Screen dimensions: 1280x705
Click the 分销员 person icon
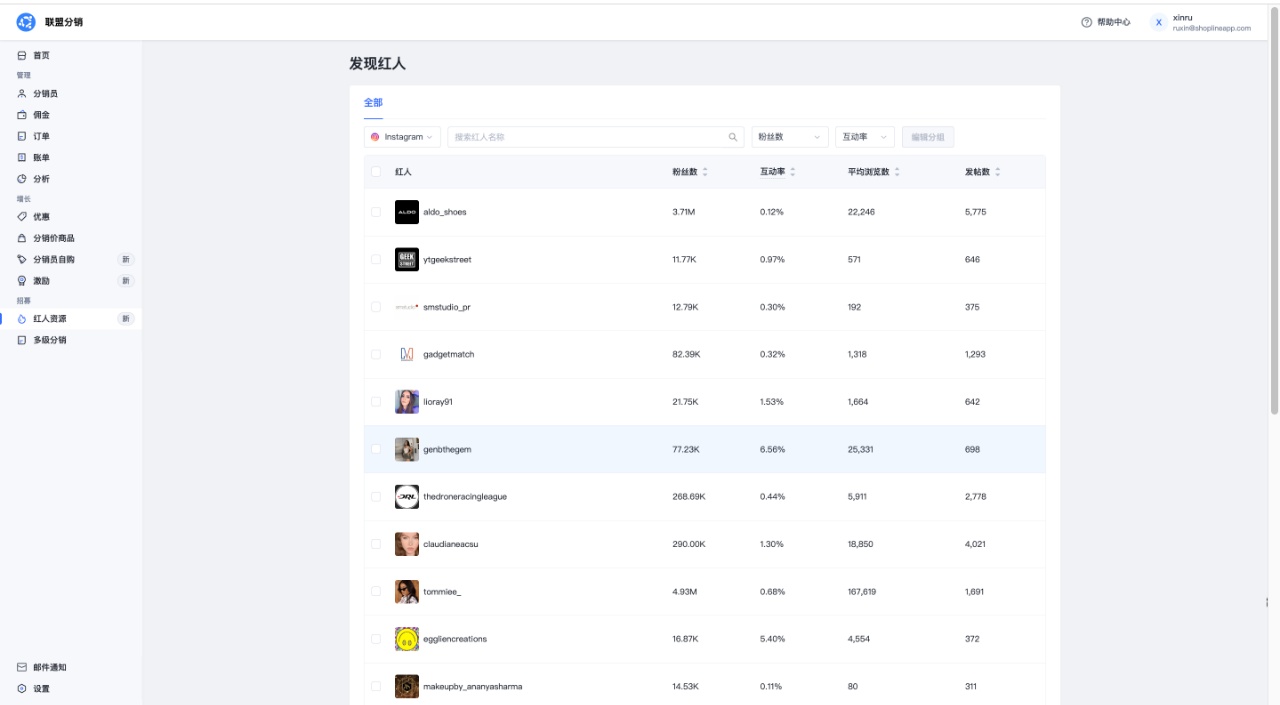(22, 94)
